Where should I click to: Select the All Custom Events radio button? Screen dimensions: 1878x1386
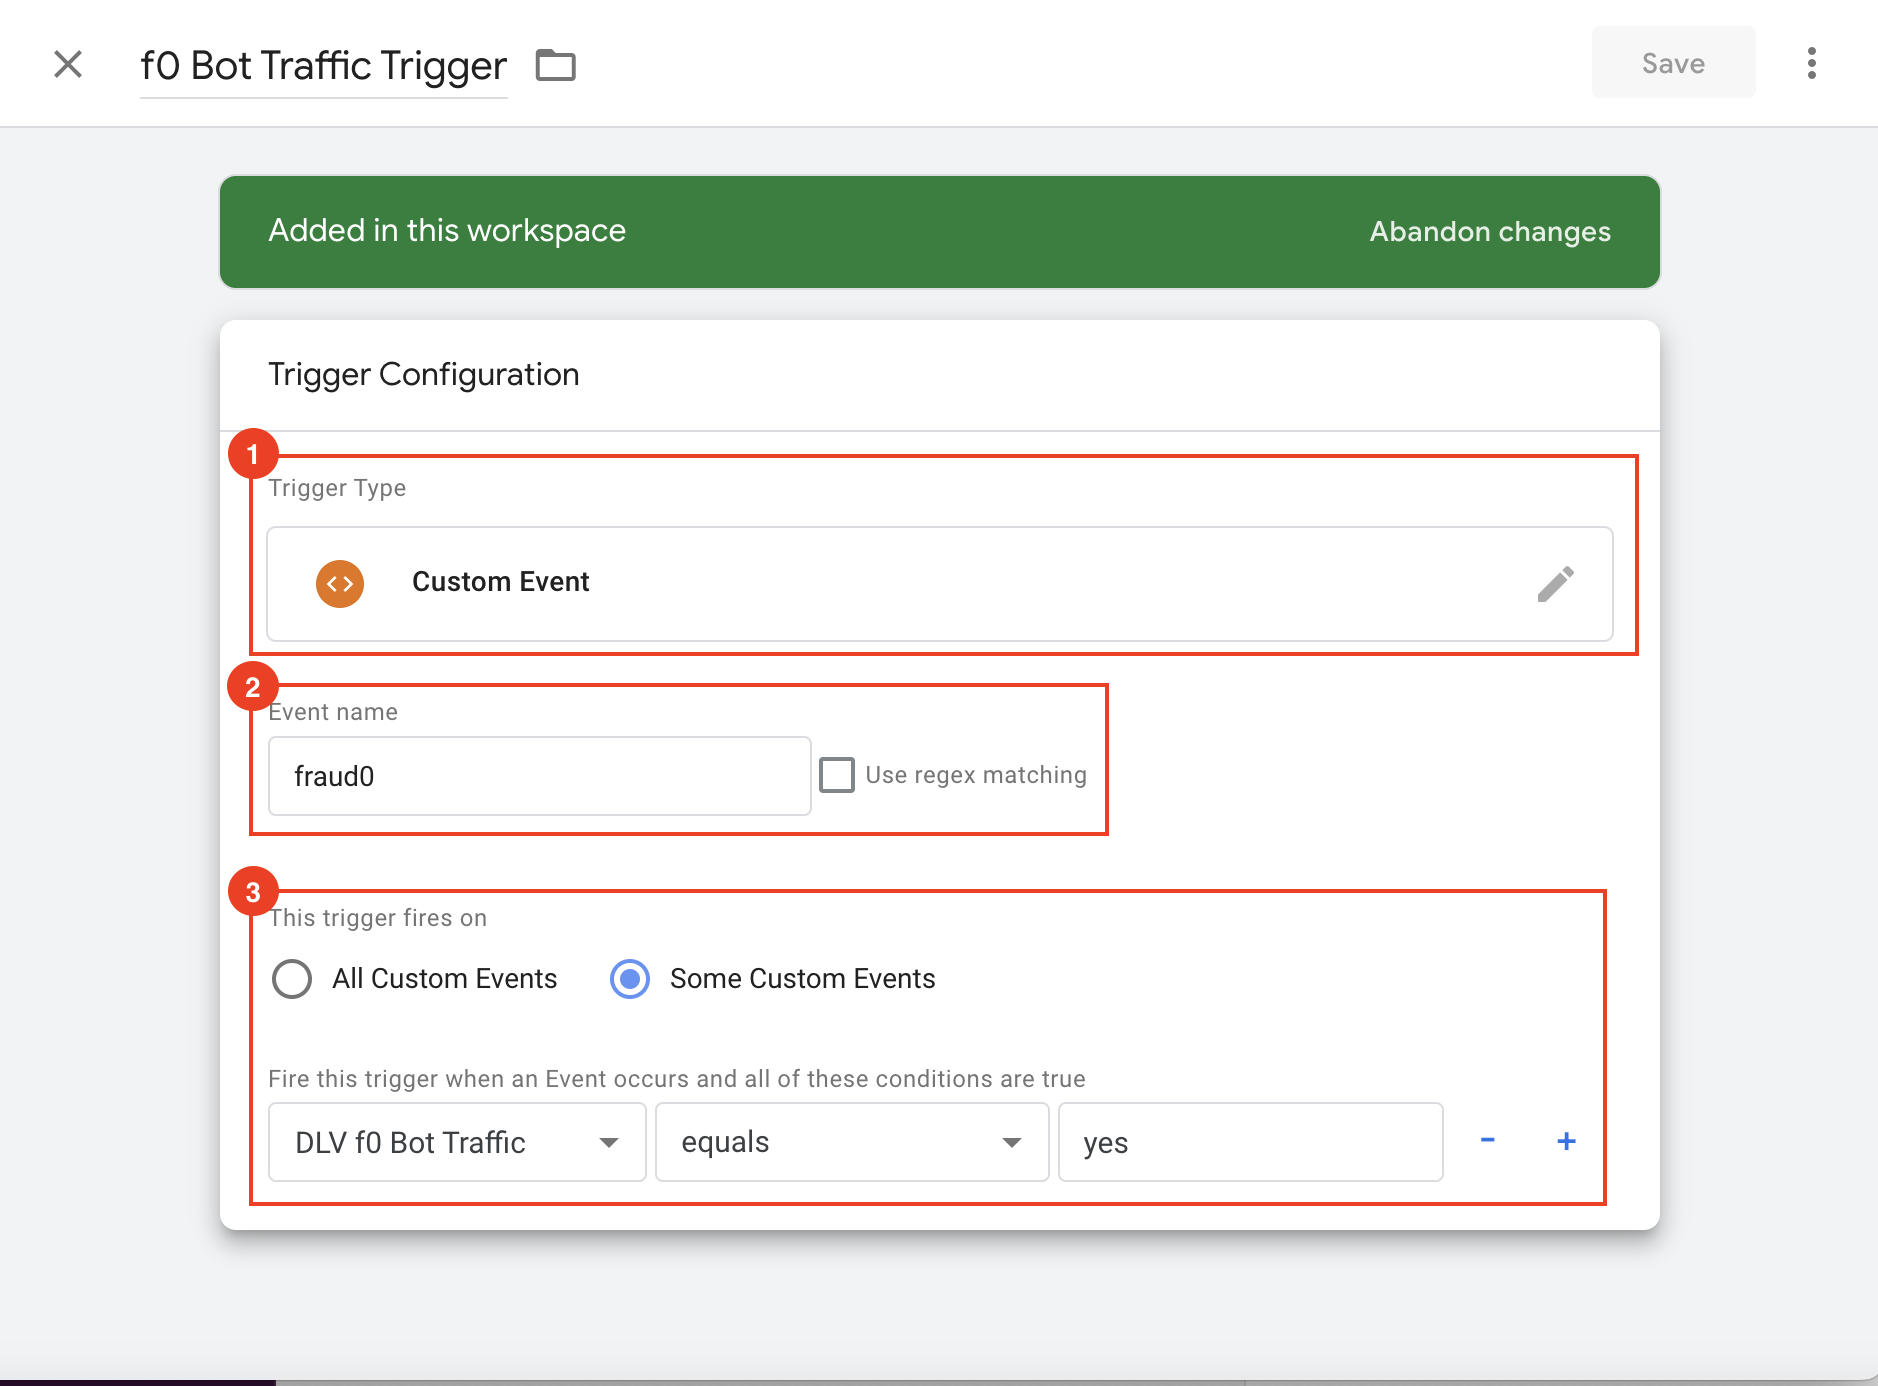(x=292, y=979)
